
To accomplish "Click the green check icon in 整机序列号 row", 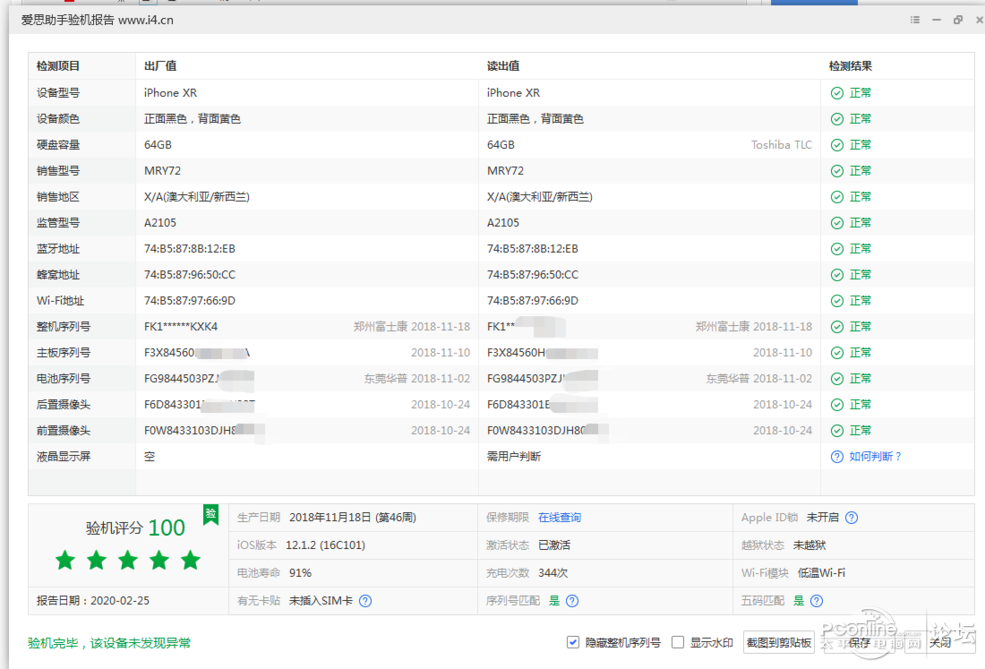I will point(837,327).
